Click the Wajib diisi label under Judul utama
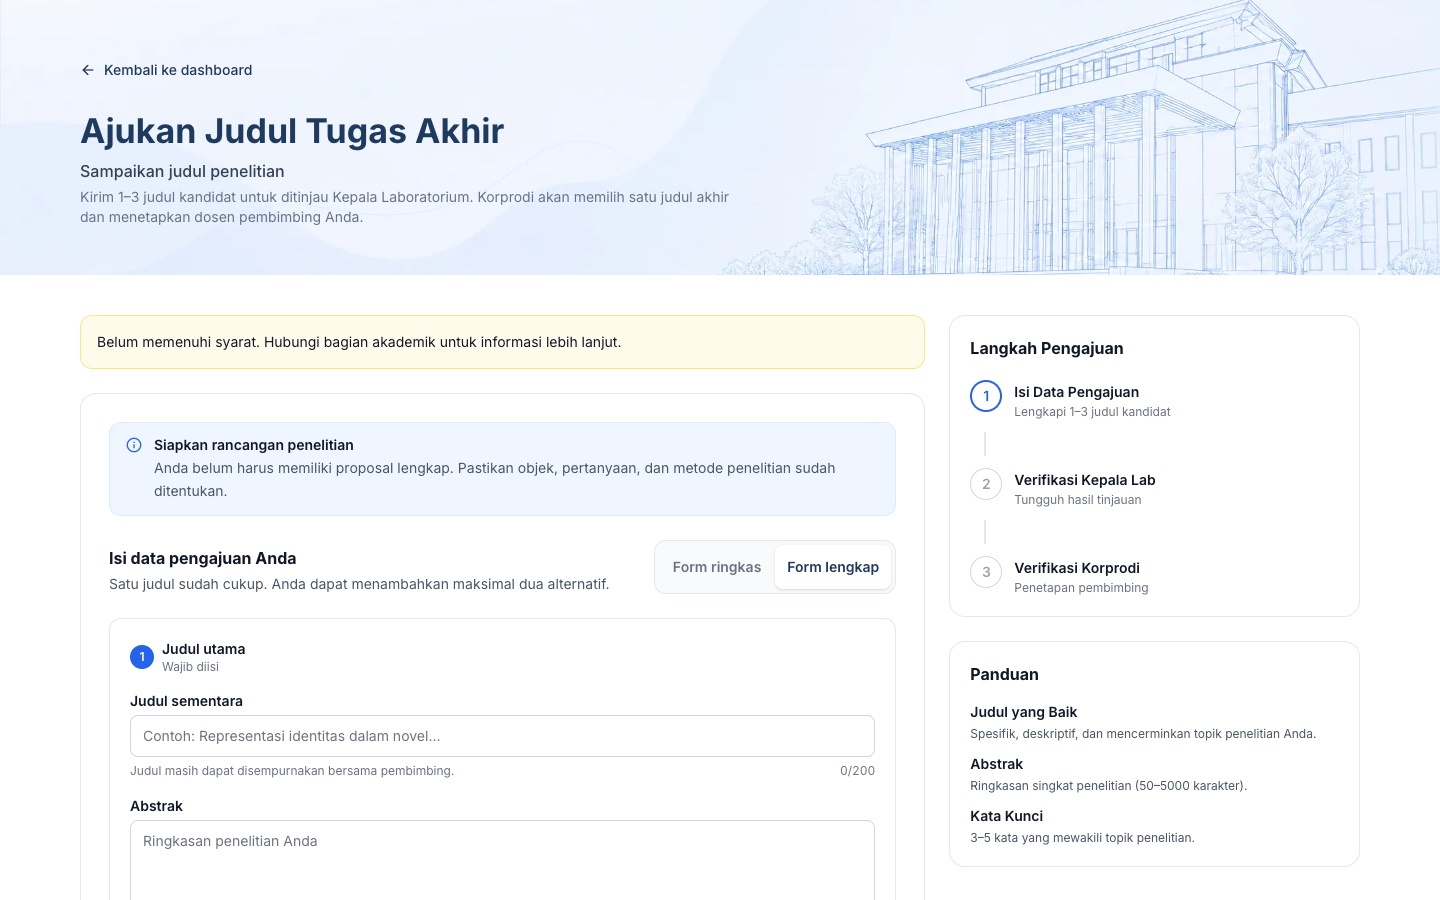Viewport: 1440px width, 900px height. 190,667
